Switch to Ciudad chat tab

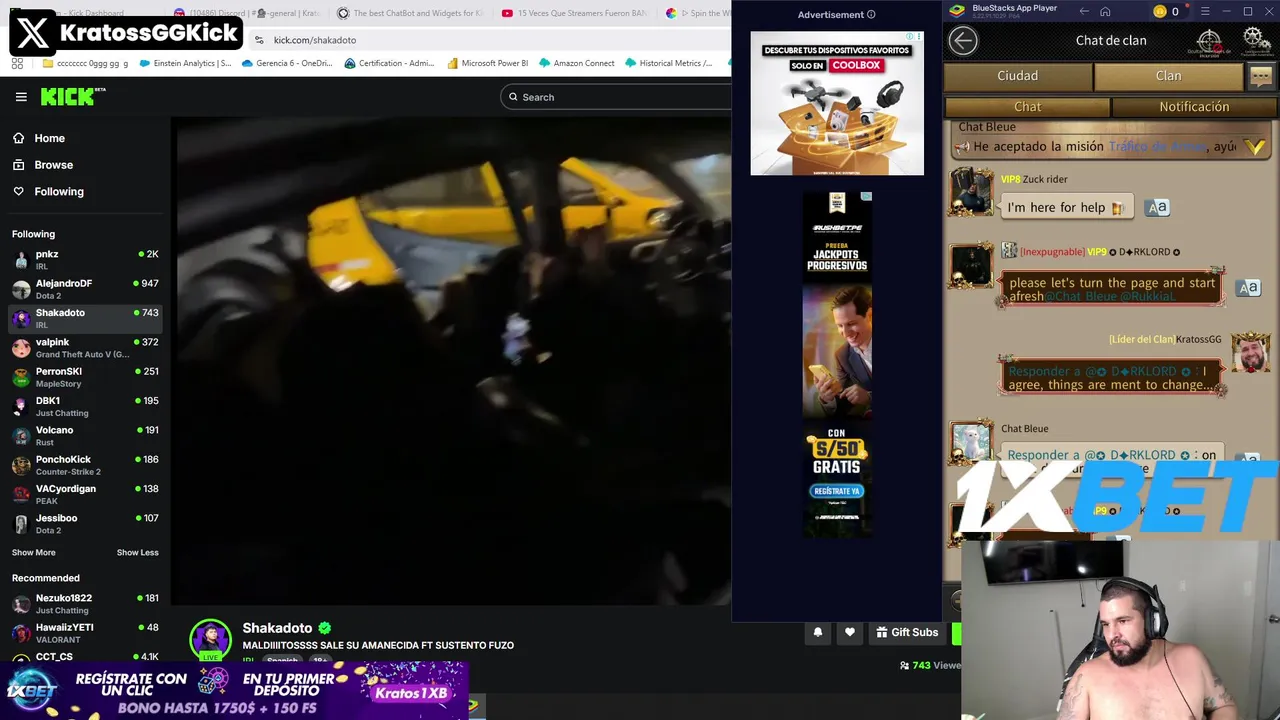[1017, 76]
